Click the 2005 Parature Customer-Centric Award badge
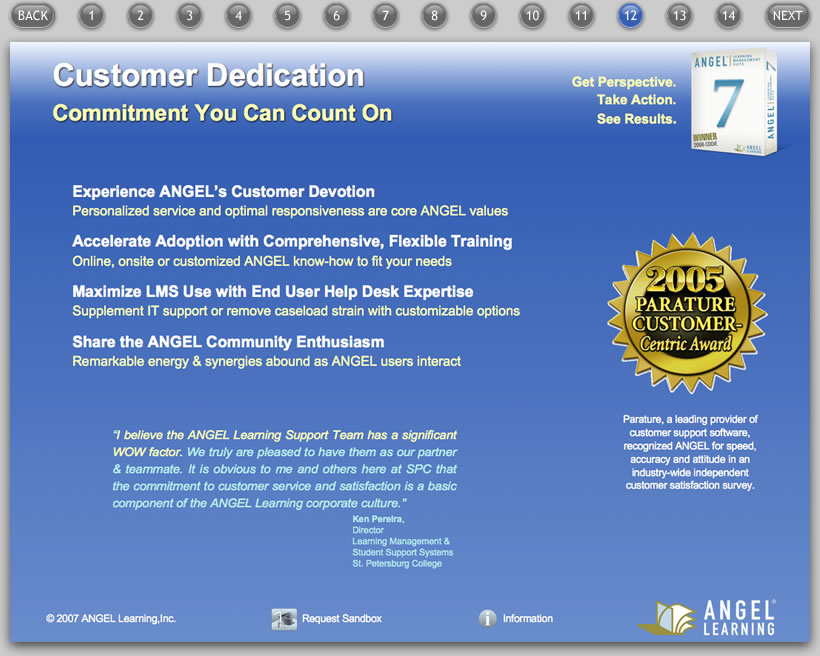Screen dimensions: 820x656 (687, 313)
